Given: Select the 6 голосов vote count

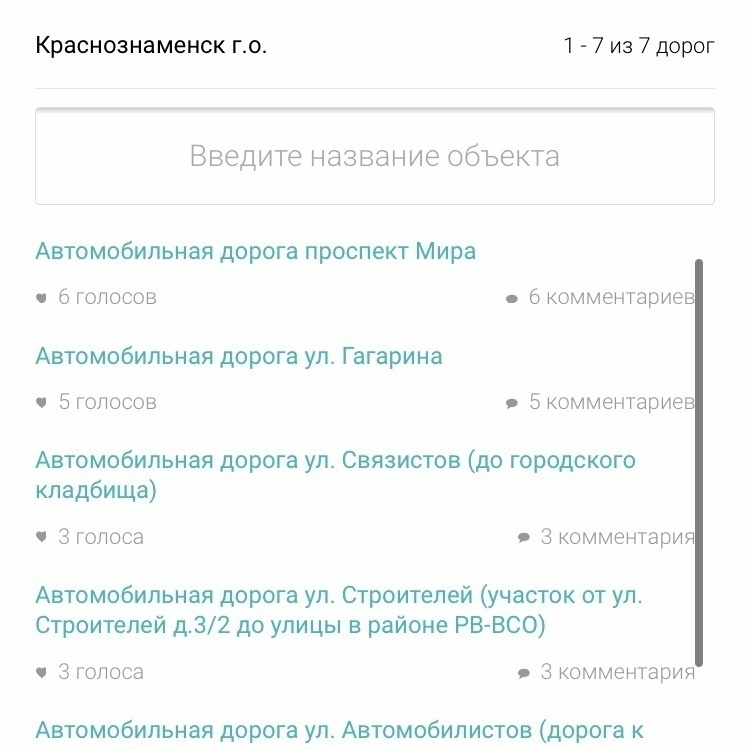Looking at the screenshot, I should coord(107,297).
